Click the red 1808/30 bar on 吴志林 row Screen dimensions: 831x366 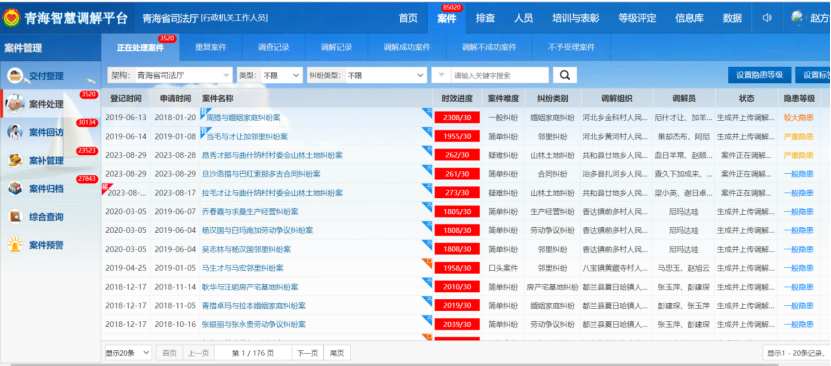point(457,249)
